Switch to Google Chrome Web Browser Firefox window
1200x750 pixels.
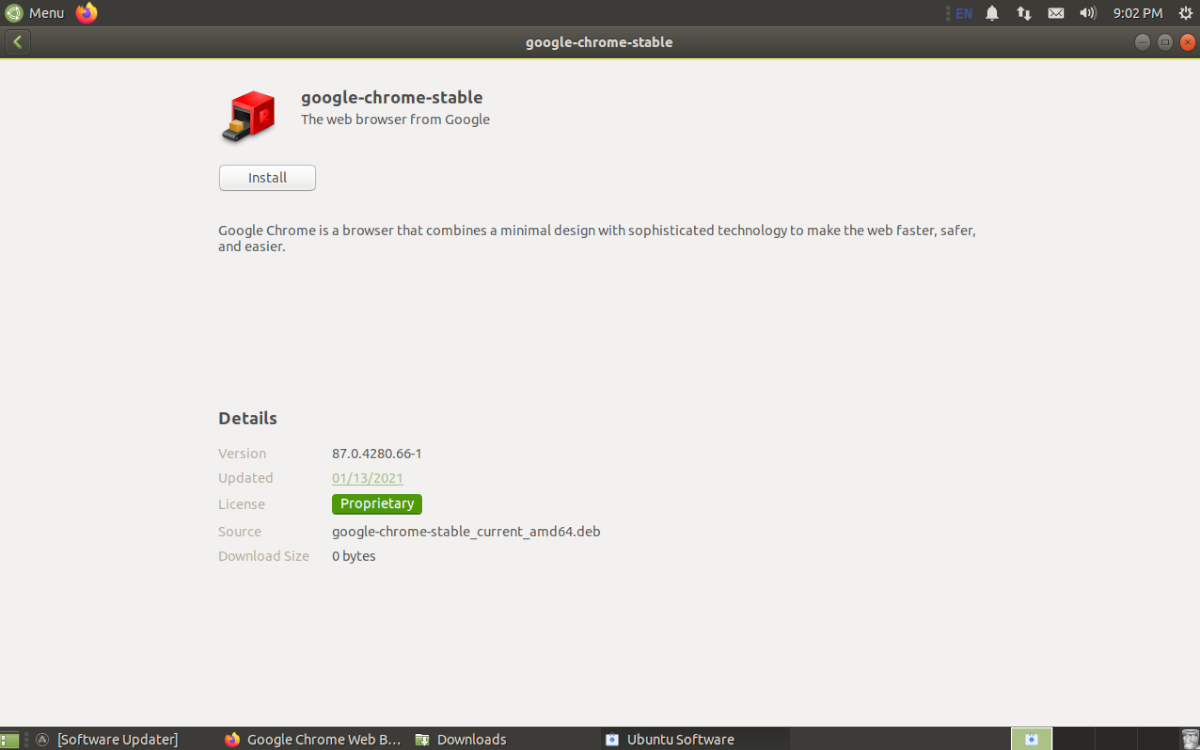click(x=312, y=740)
